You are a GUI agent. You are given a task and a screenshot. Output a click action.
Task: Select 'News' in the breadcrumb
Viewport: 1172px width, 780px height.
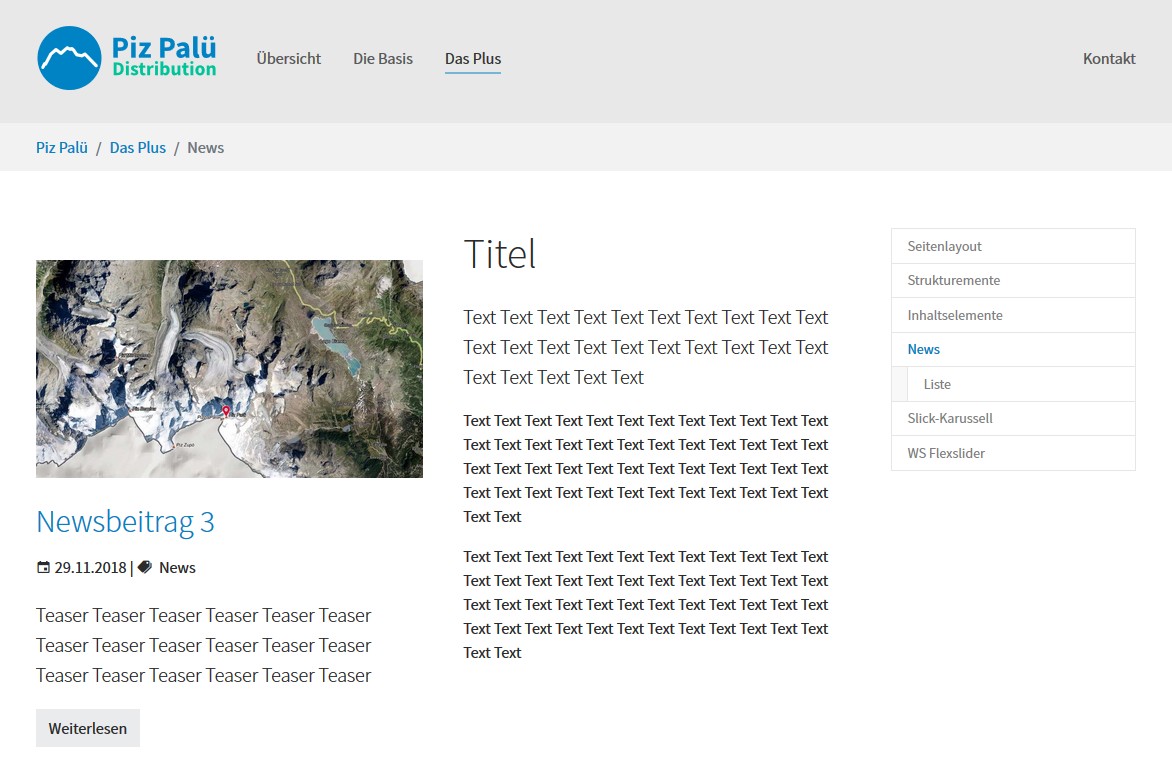(x=205, y=147)
